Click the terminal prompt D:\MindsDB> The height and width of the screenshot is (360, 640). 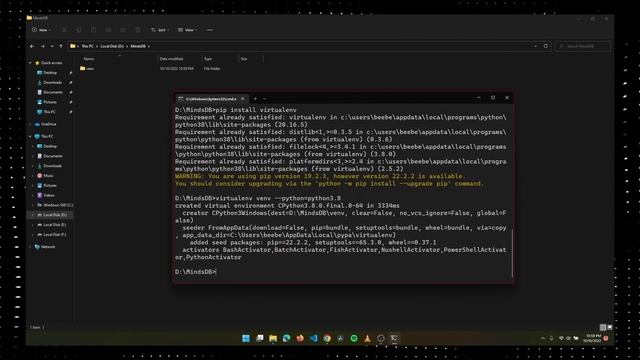(x=196, y=271)
